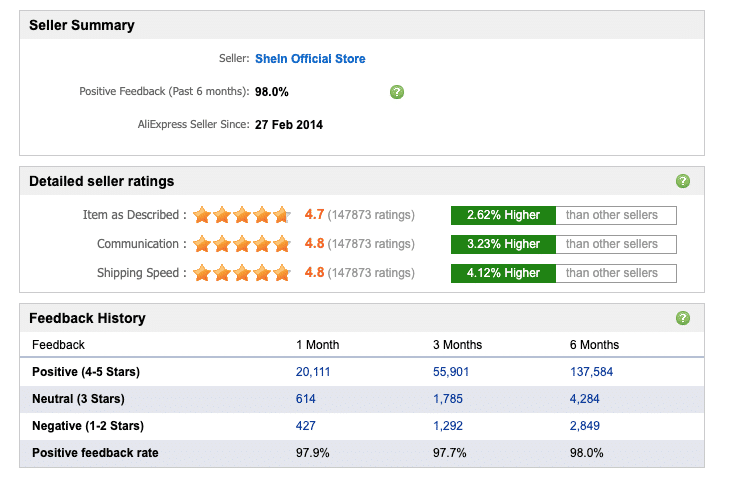The image size is (748, 477).
Task: Open 1 Month positive feedback count 20,111
Action: (x=313, y=372)
